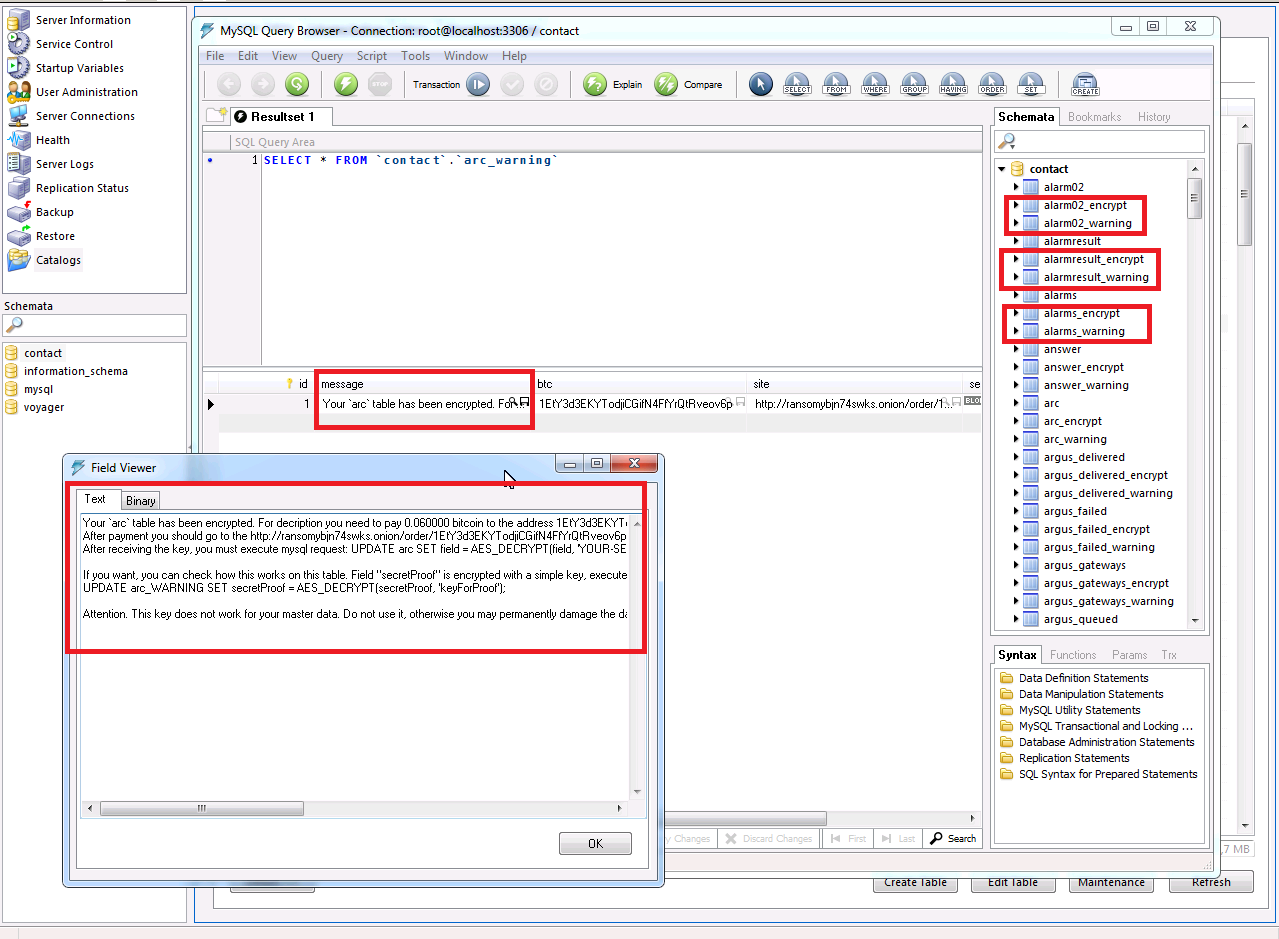The image size is (1279, 939).
Task: Start a transaction with the play icon
Action: [478, 84]
